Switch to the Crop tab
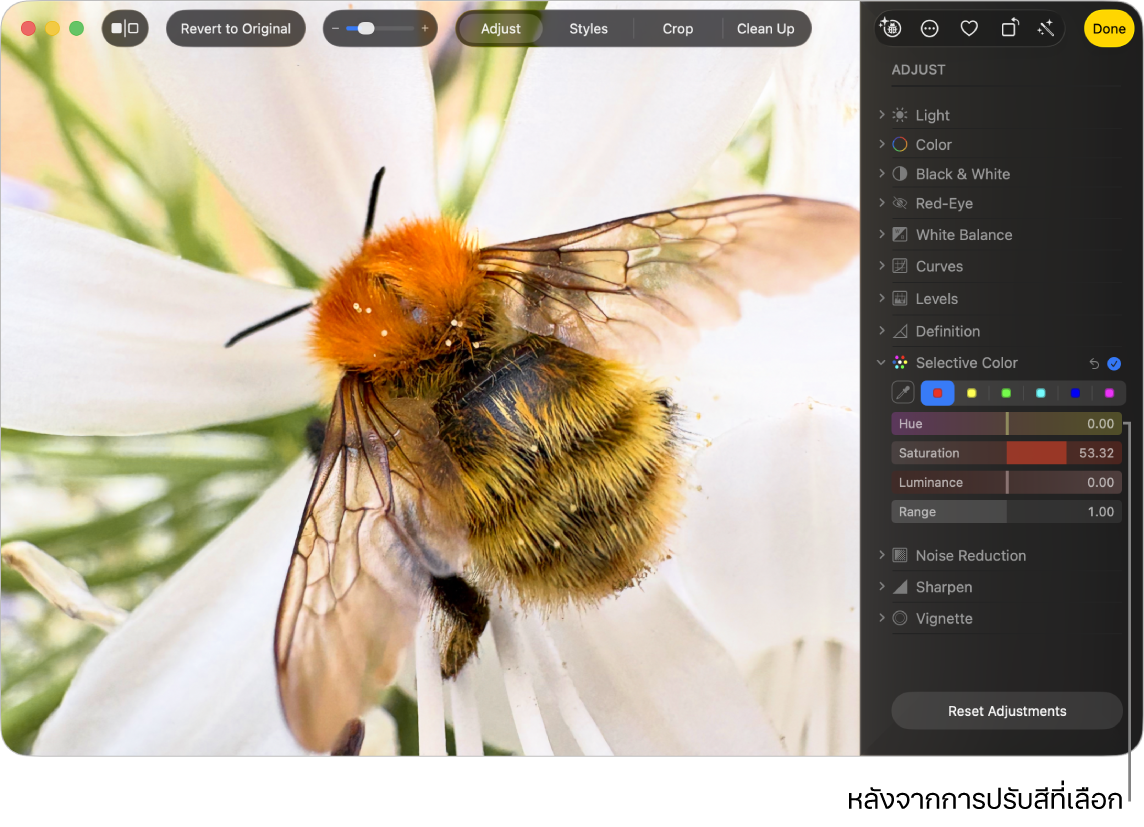Screen dimensions: 1144x827 pos(677,28)
